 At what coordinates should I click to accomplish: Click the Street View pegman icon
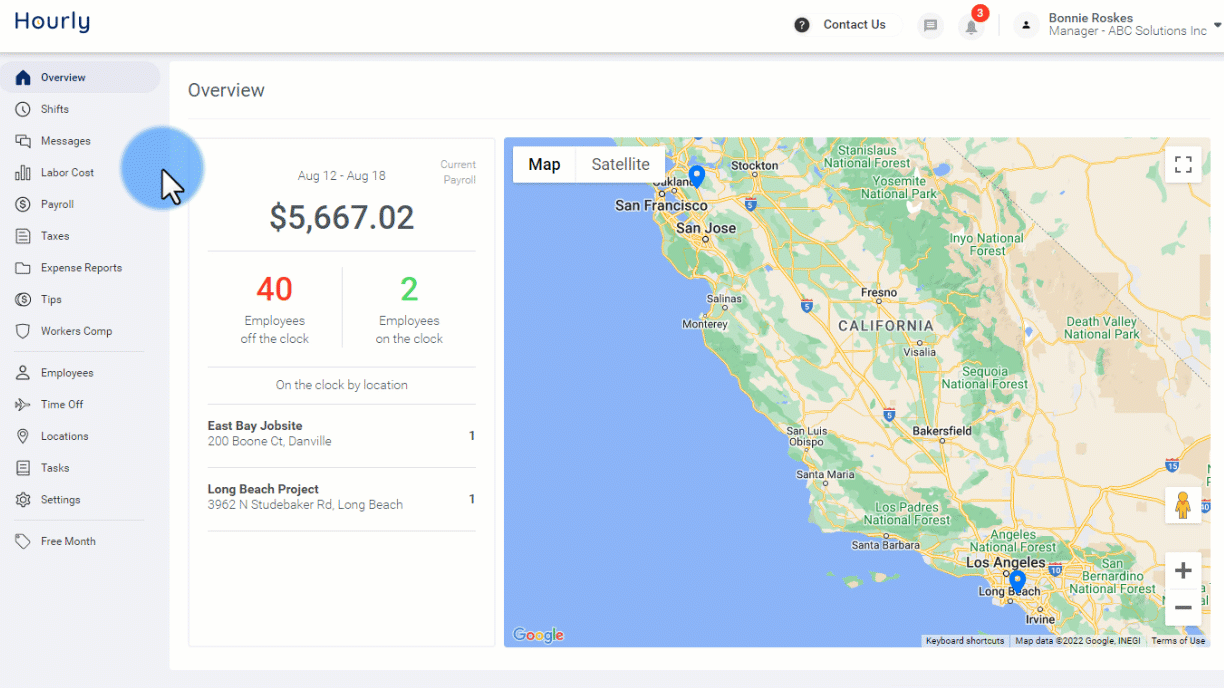click(1183, 505)
